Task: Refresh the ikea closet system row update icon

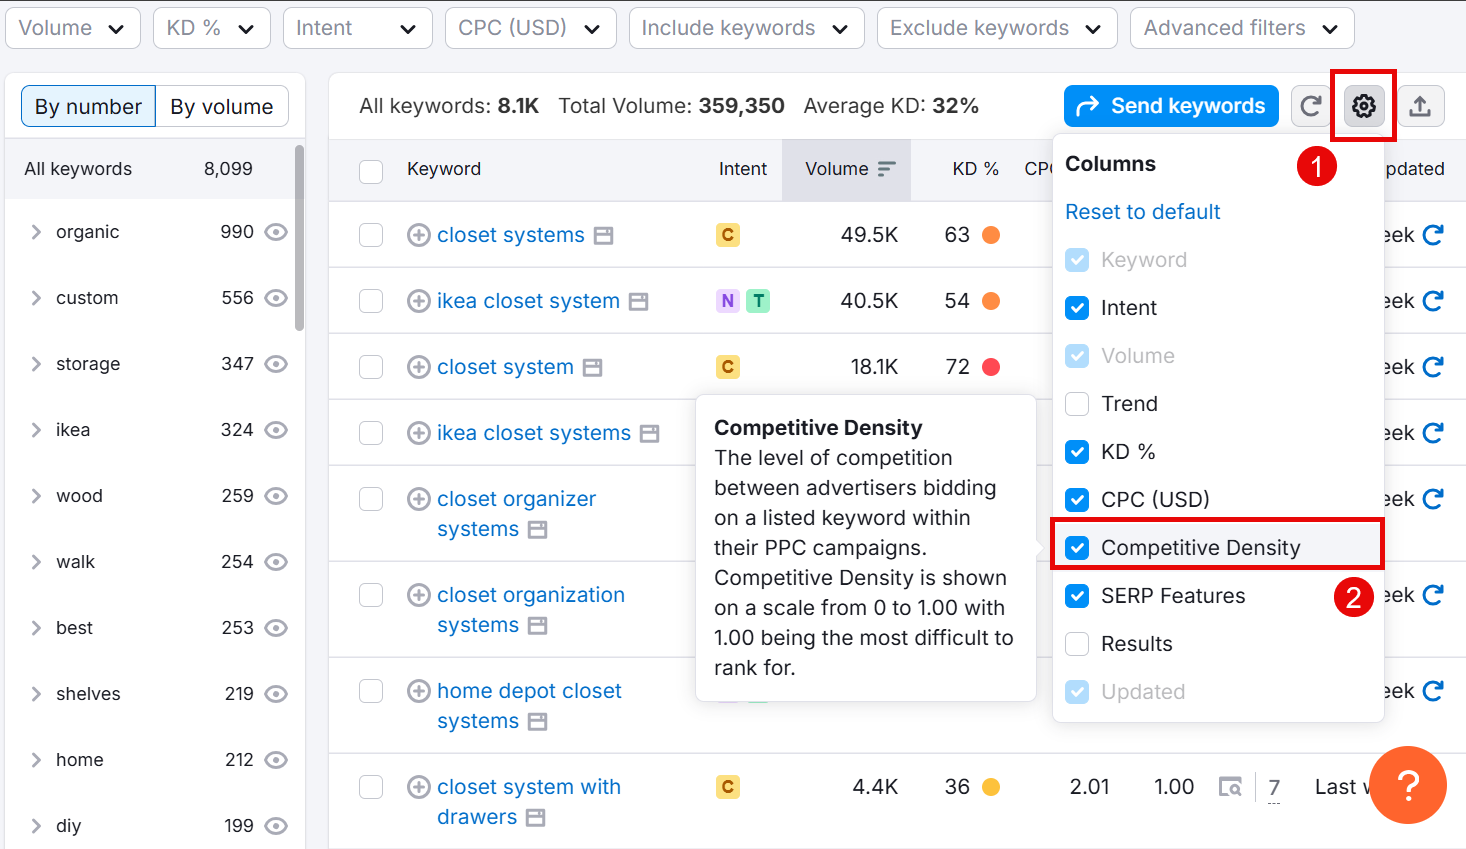Action: [x=1433, y=301]
